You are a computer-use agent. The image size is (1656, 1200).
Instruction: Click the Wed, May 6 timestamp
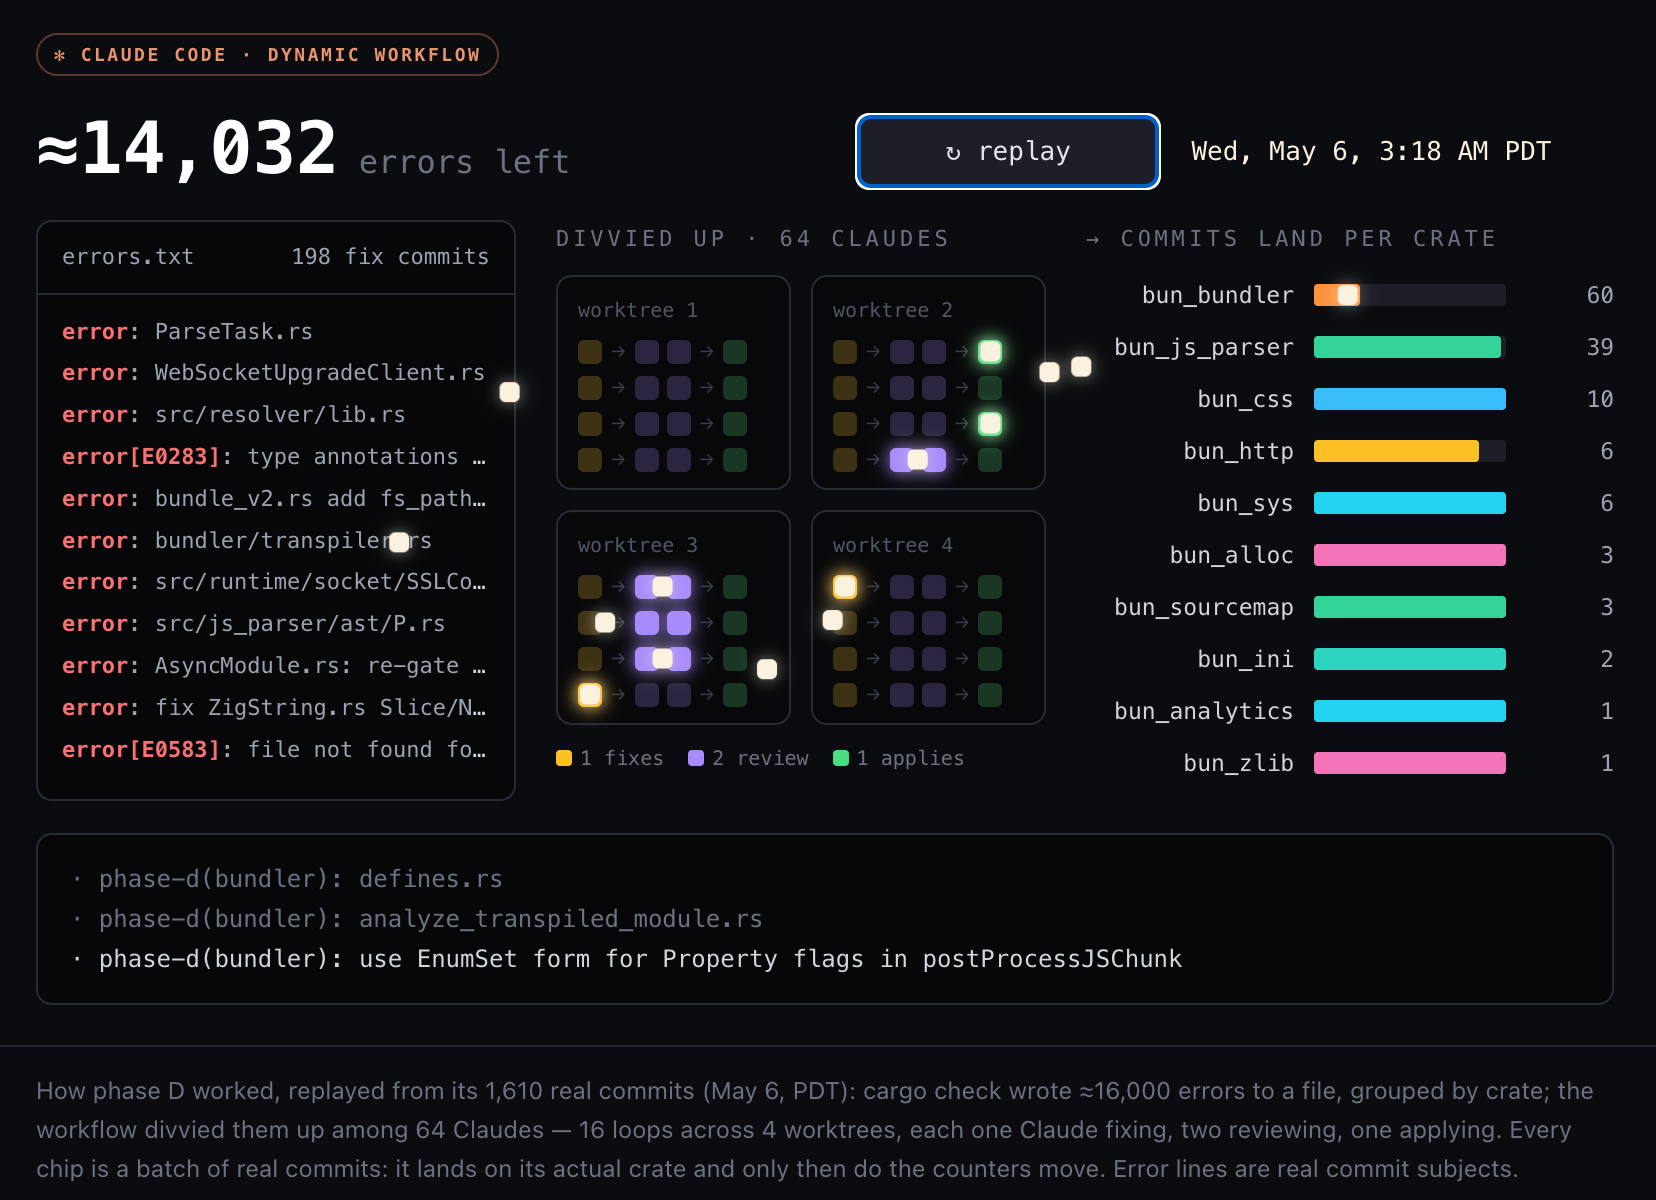tap(1370, 151)
